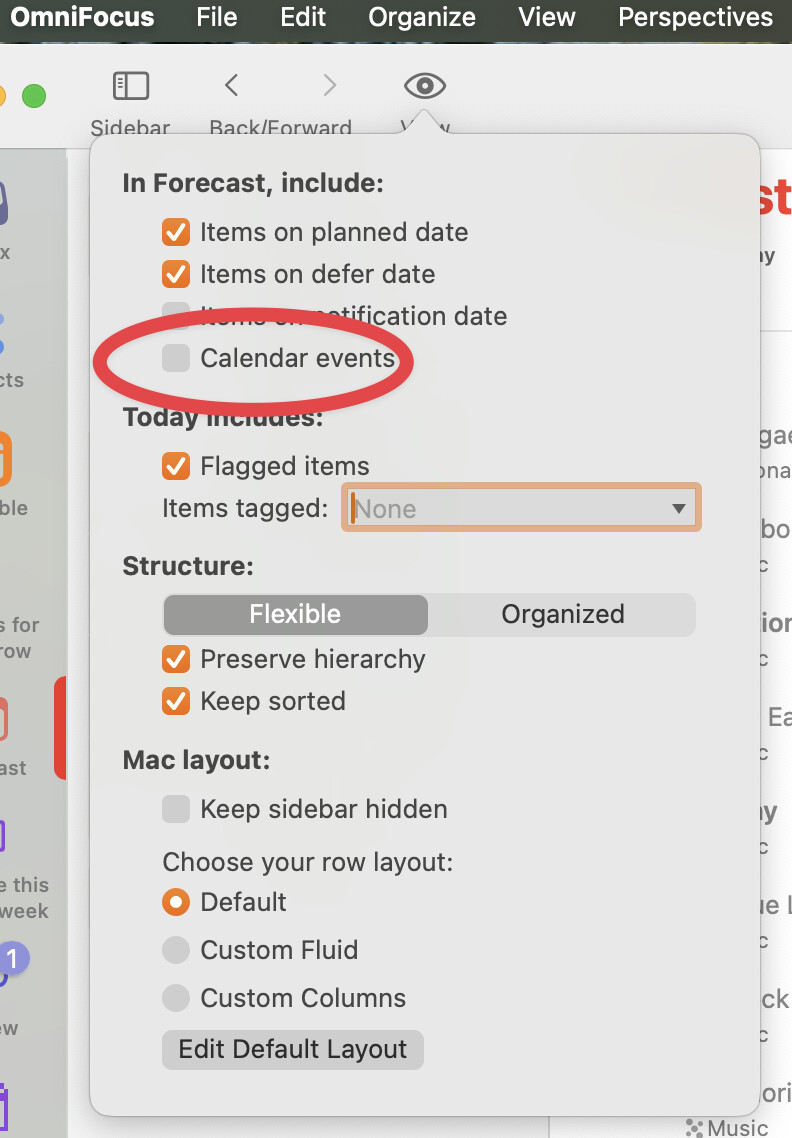792x1138 pixels.
Task: Uncheck Items on planned date
Action: (x=176, y=233)
